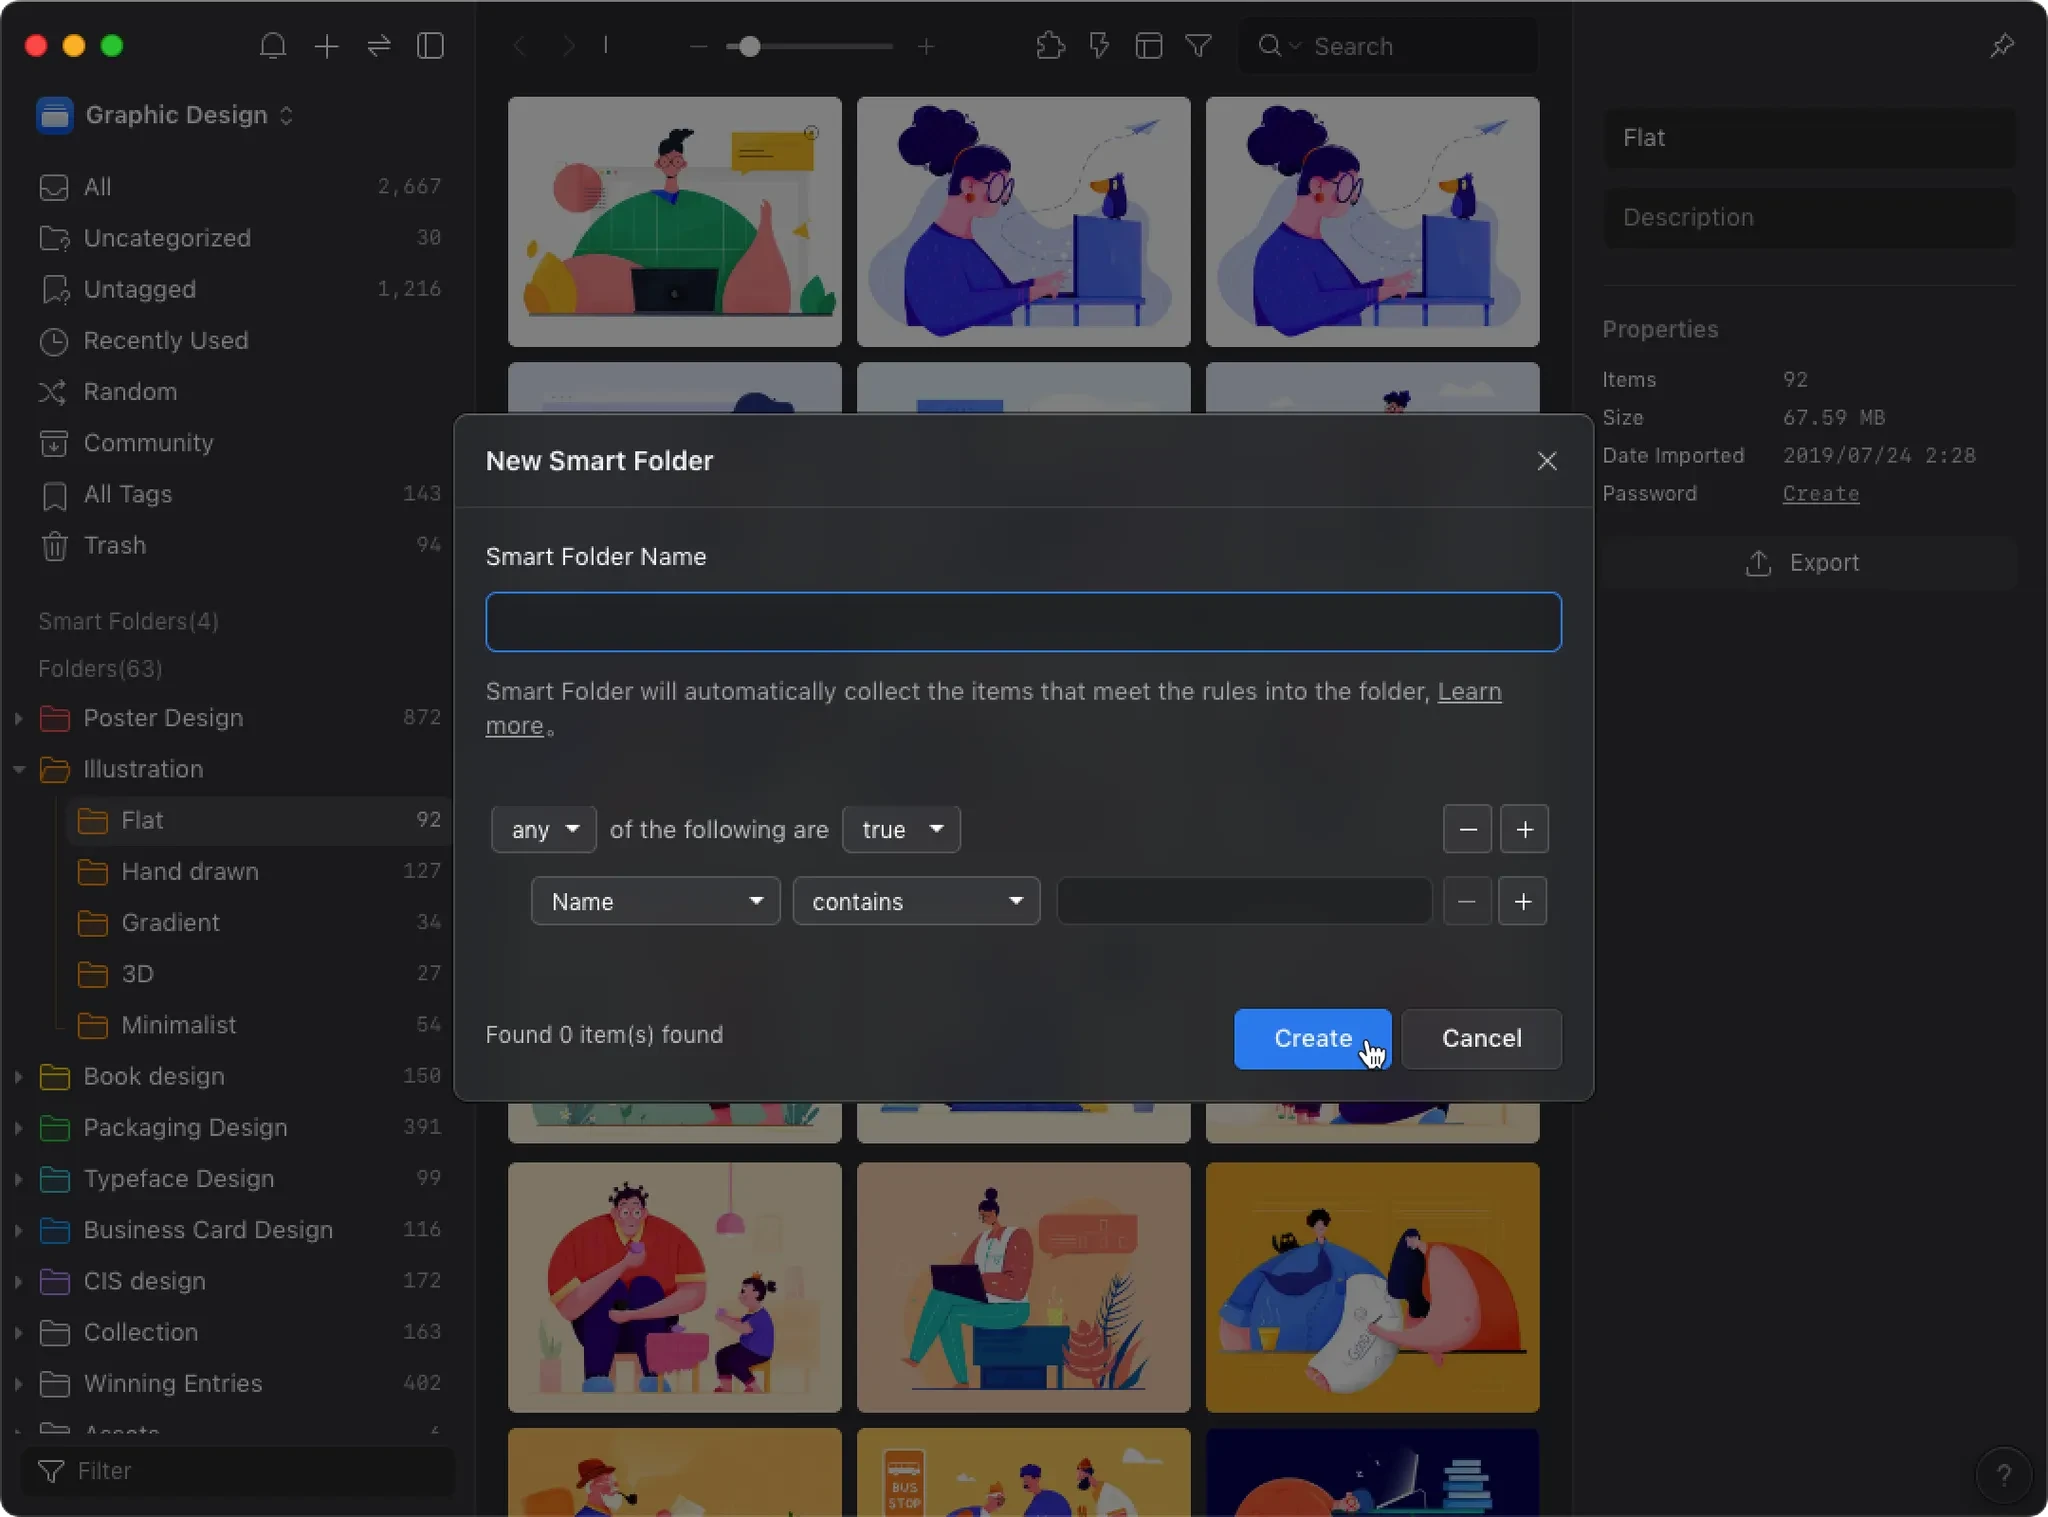Click the zoom out minus icon in toolbar

(698, 46)
